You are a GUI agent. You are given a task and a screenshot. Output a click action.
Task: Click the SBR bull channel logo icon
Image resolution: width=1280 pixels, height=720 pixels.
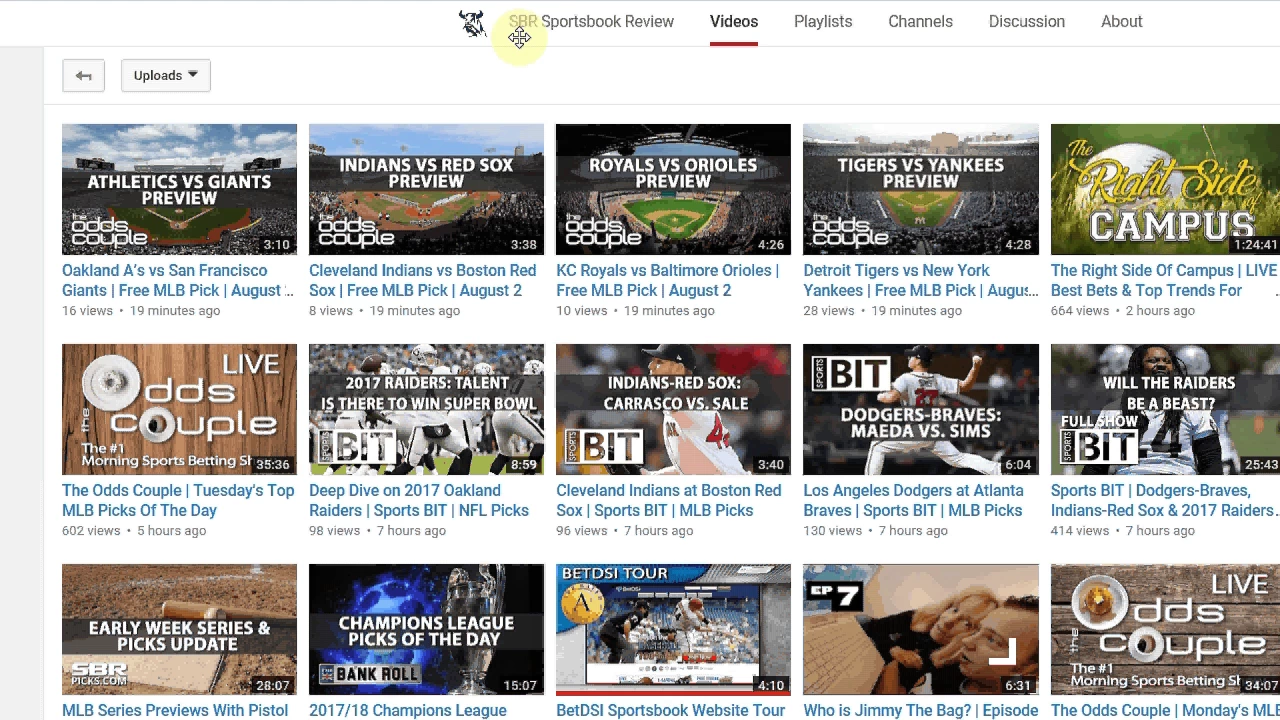pos(472,22)
